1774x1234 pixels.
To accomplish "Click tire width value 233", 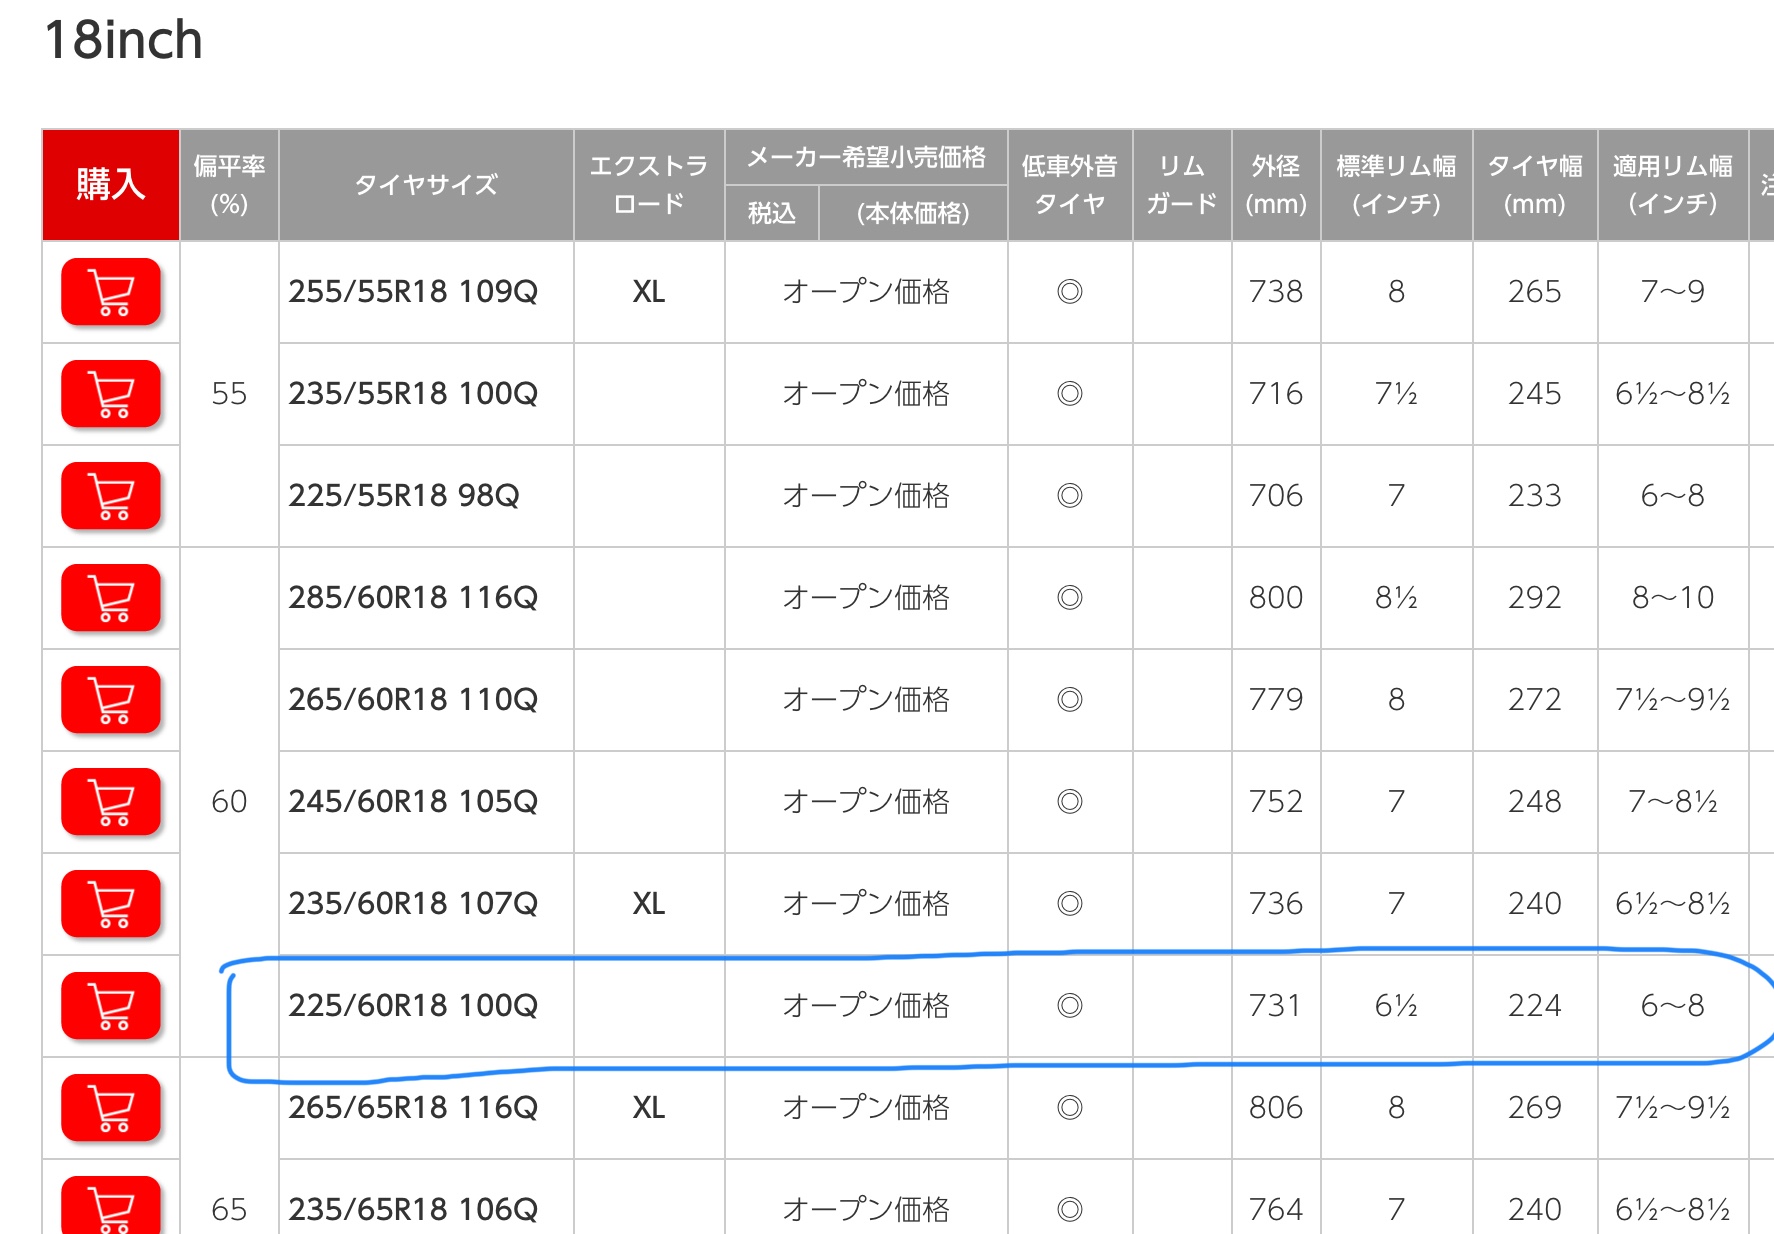I will click(x=1535, y=496).
